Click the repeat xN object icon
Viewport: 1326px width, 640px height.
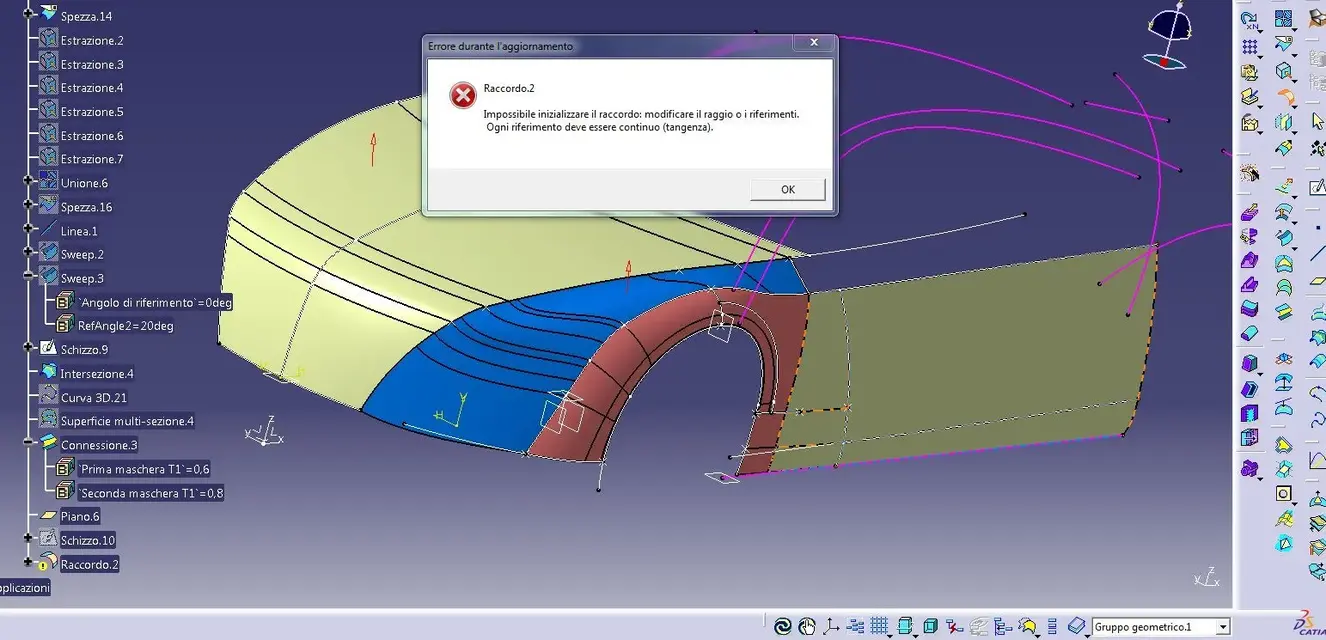[x=1250, y=20]
